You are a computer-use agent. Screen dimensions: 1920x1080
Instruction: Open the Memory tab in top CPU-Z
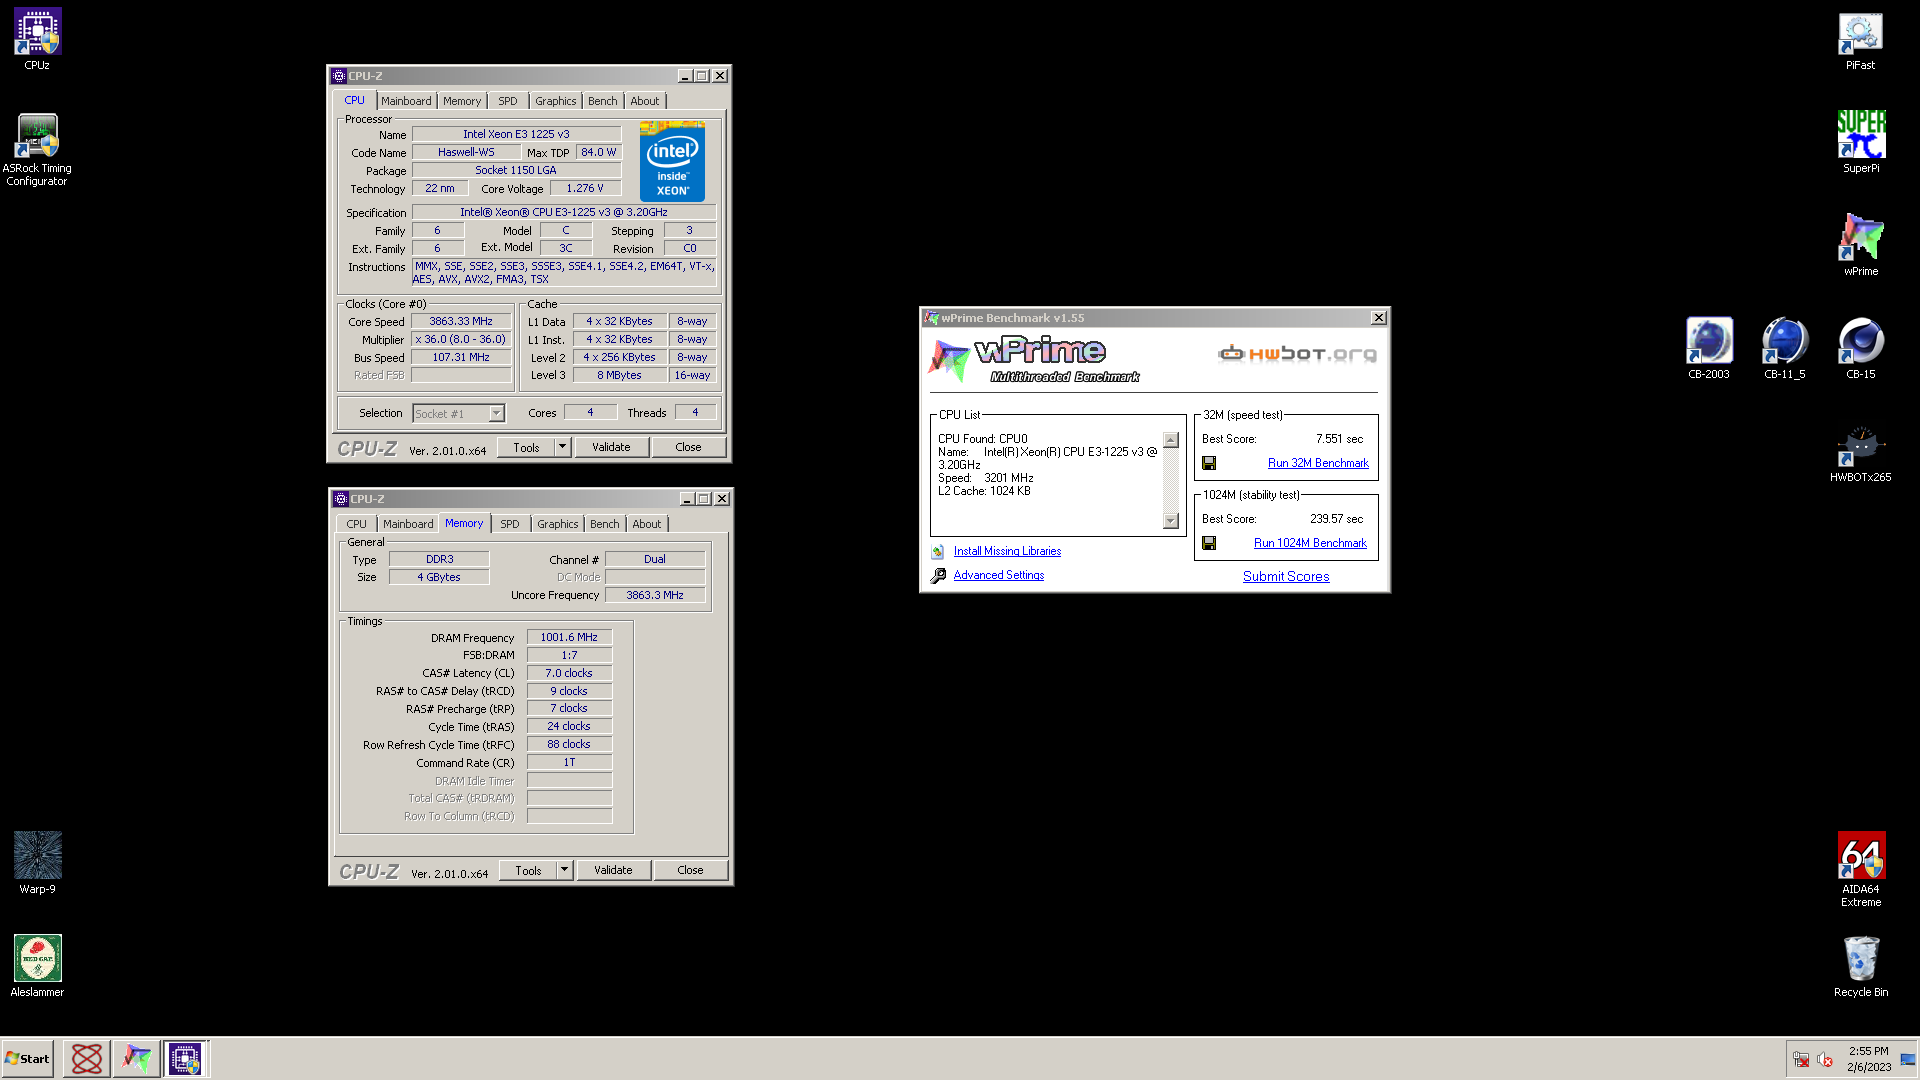coord(462,101)
